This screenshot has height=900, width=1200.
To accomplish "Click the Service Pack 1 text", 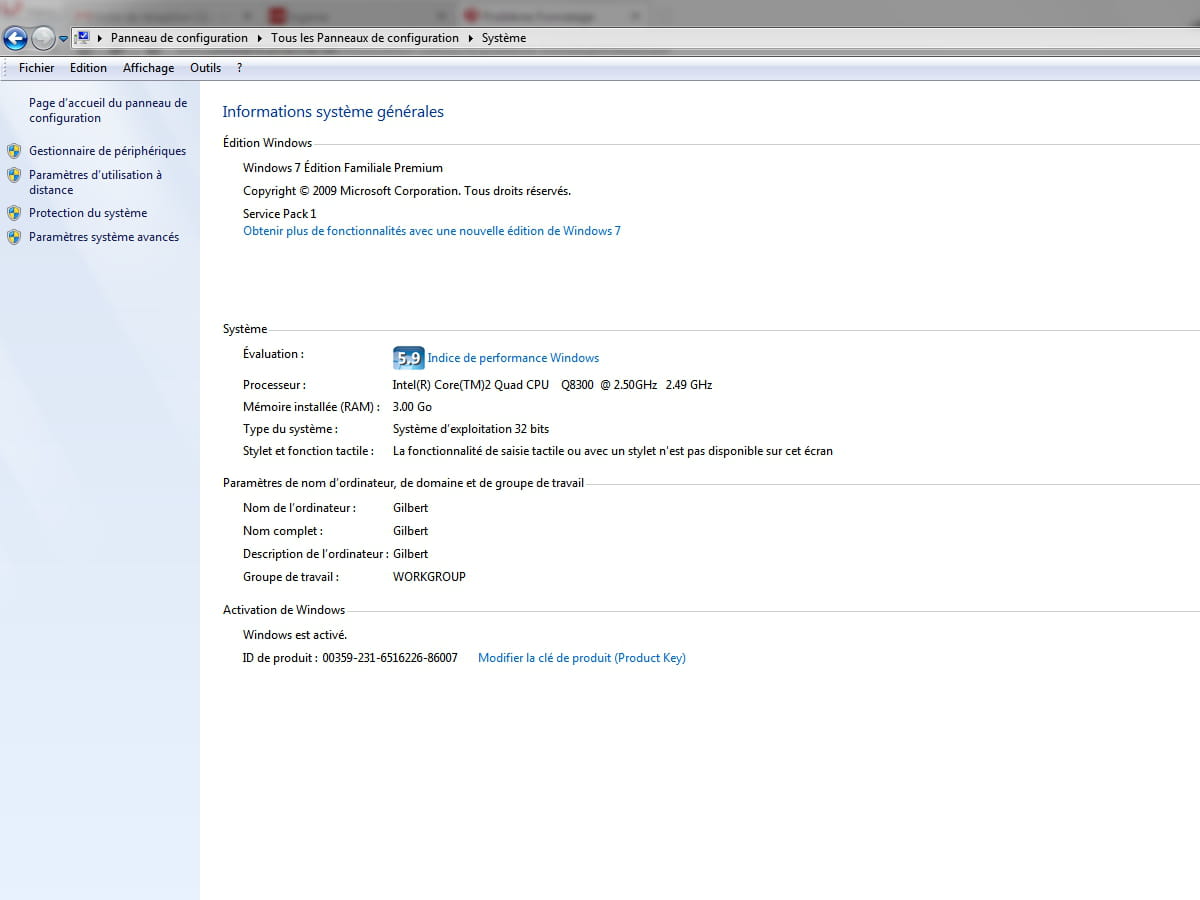I will 280,214.
